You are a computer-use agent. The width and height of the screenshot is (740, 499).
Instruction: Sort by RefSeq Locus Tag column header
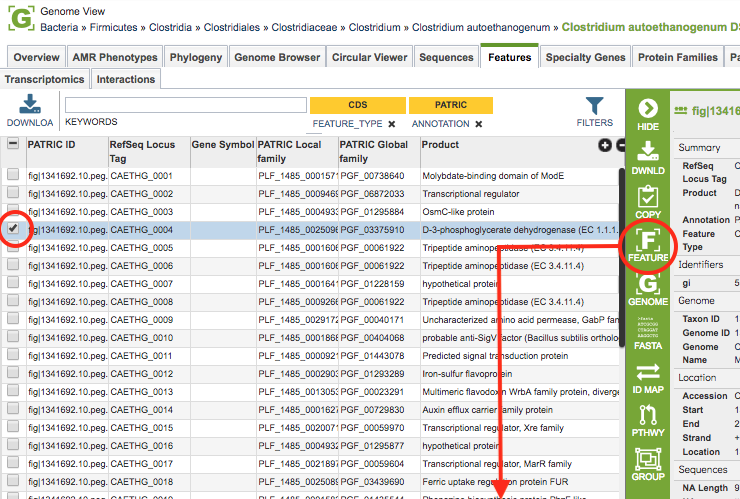click(x=149, y=152)
